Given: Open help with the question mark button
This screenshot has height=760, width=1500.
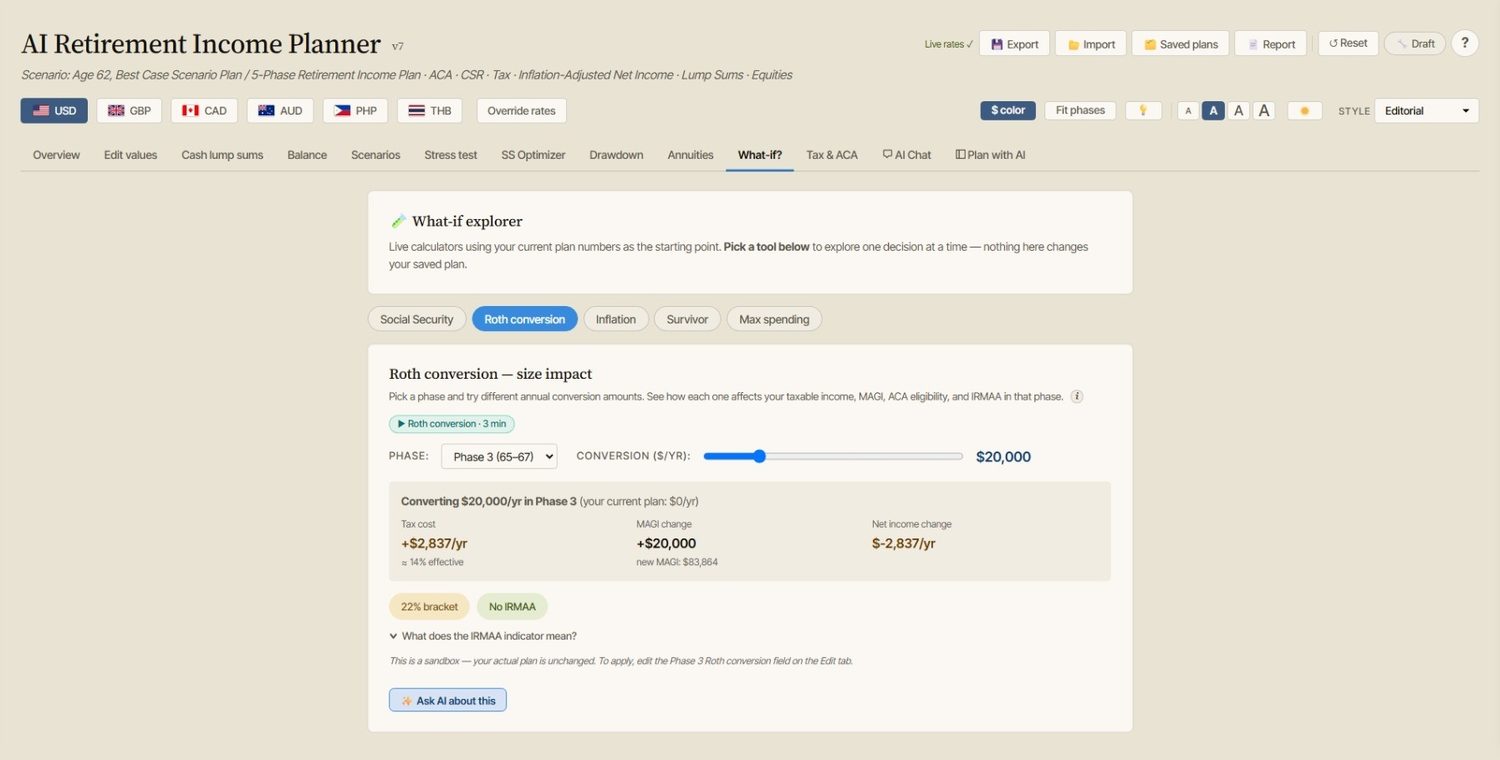Looking at the screenshot, I should (x=1465, y=43).
